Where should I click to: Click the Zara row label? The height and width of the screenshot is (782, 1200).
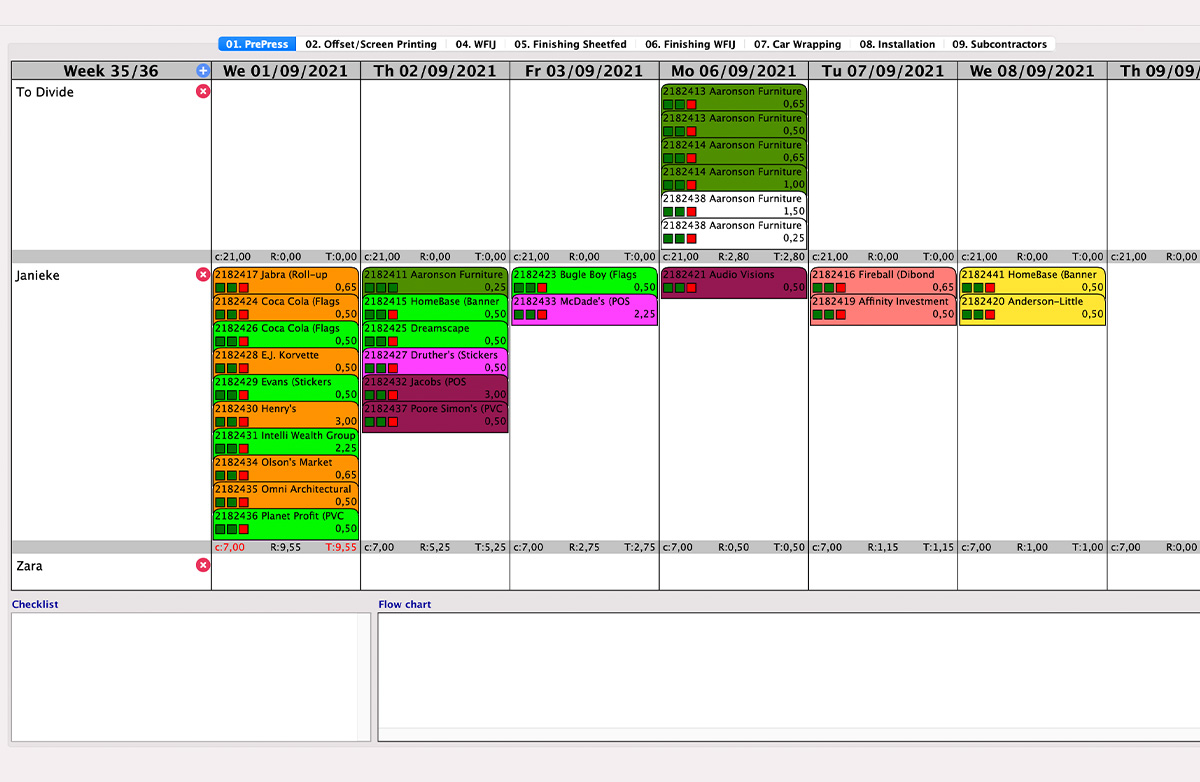[x=29, y=566]
